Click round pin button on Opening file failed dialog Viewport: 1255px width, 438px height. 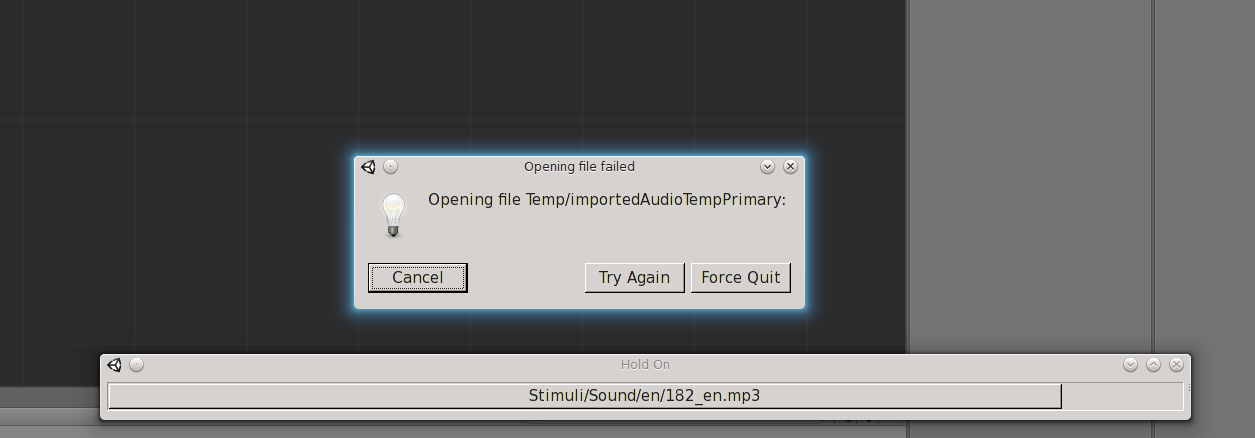pos(391,167)
